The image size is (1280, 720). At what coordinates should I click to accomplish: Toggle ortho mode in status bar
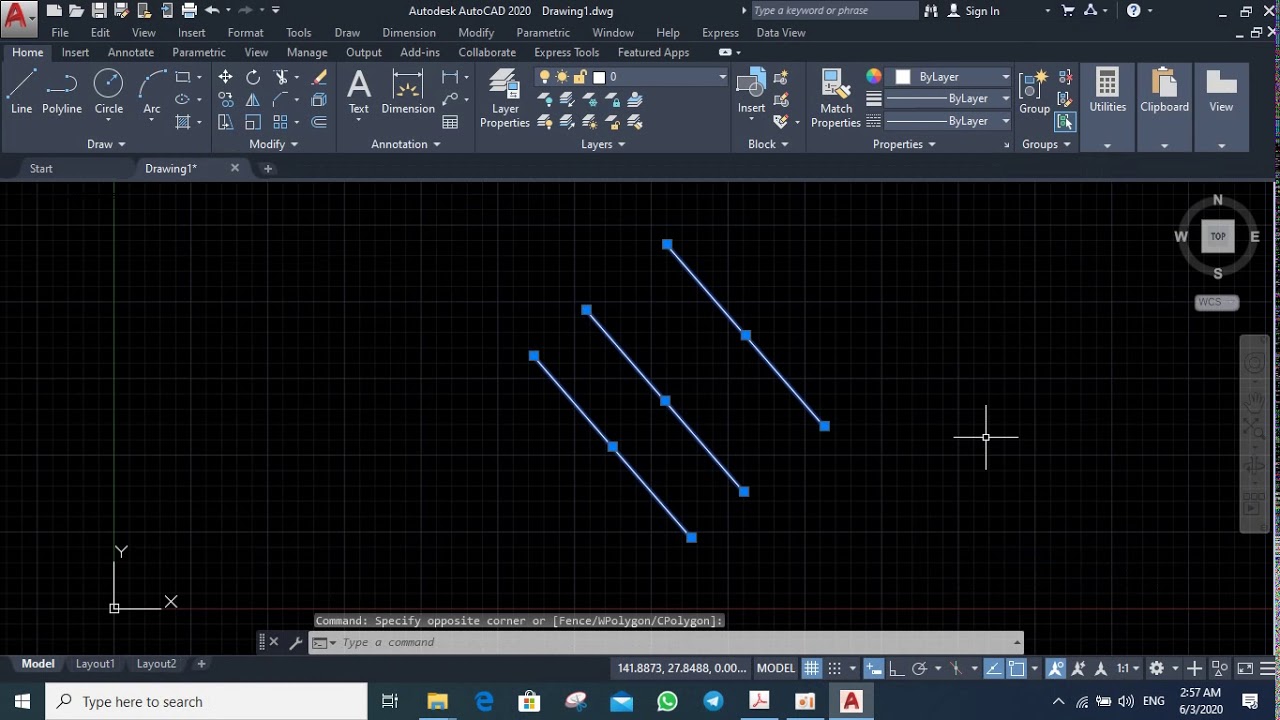(897, 668)
